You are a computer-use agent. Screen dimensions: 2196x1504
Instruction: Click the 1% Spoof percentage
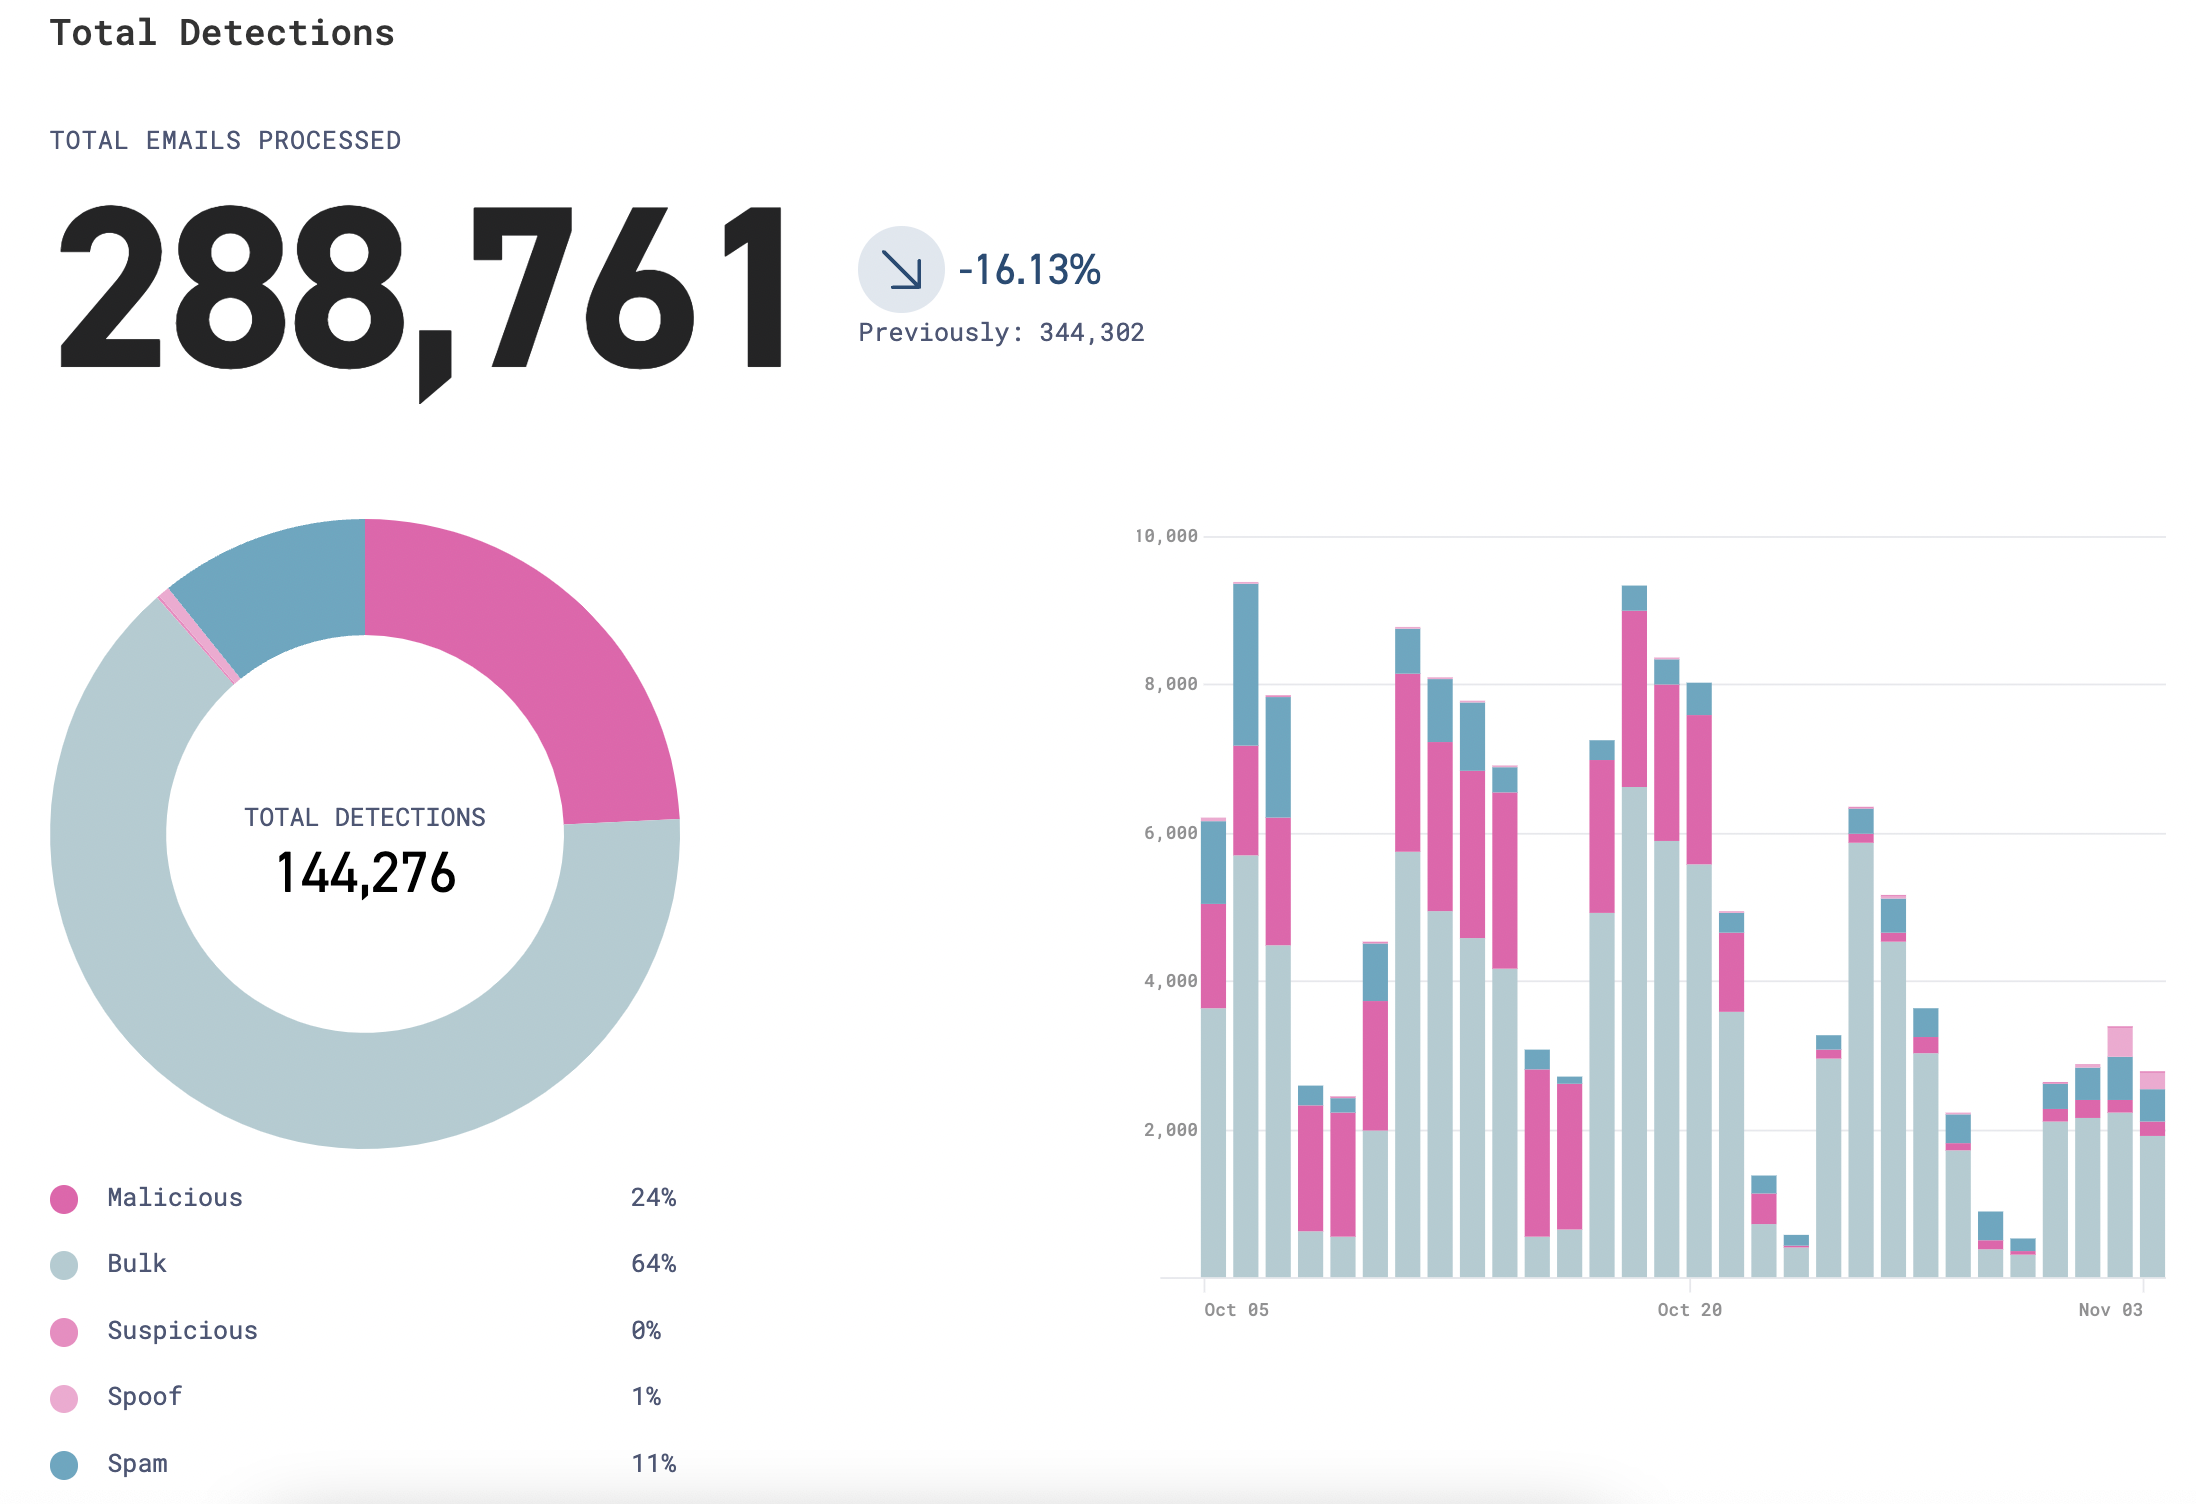(646, 1396)
